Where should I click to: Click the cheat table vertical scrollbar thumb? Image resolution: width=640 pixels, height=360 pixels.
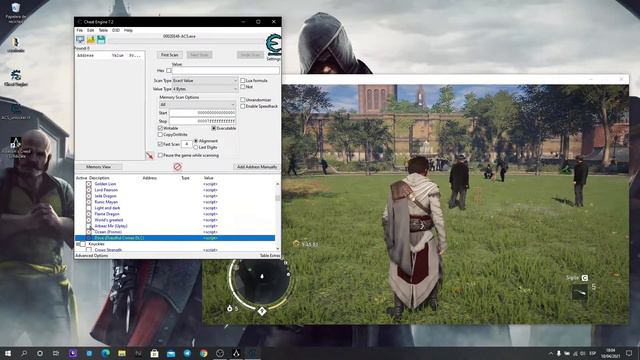coord(278,197)
